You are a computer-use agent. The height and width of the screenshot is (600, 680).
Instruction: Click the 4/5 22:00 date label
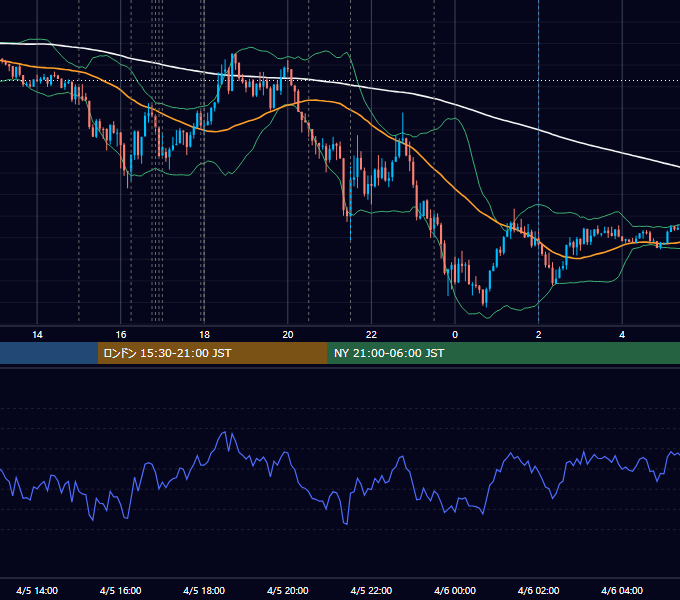pos(371,590)
